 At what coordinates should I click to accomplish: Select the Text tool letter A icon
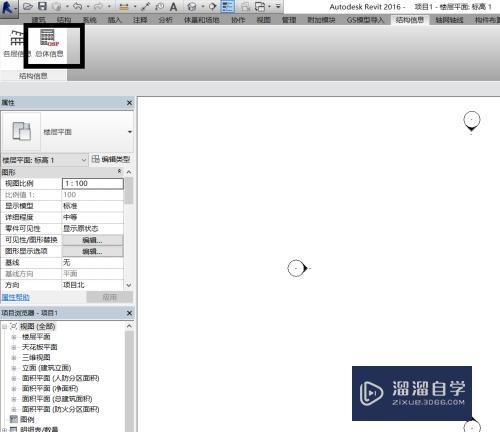[x=173, y=6]
